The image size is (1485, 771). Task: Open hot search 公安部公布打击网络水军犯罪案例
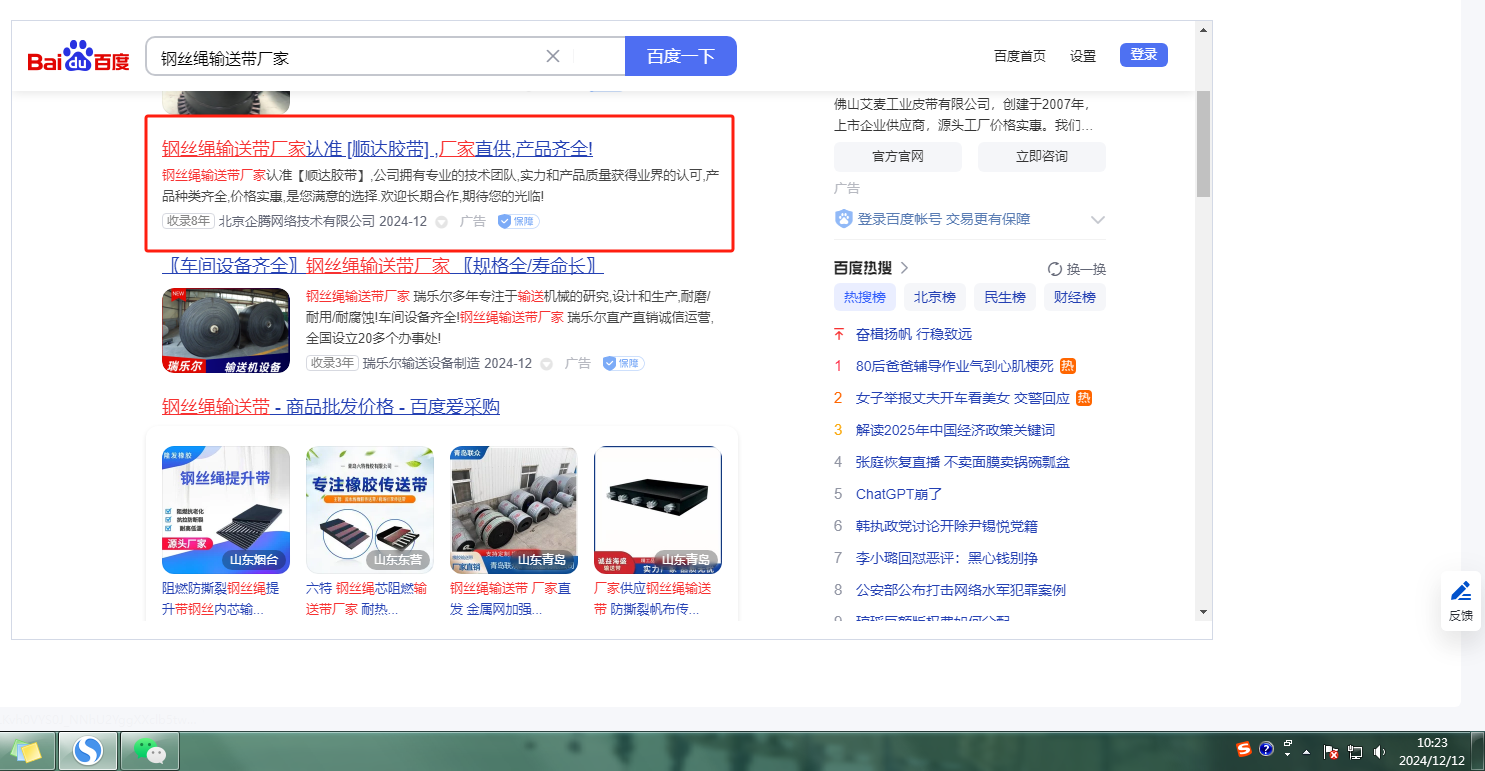click(961, 590)
